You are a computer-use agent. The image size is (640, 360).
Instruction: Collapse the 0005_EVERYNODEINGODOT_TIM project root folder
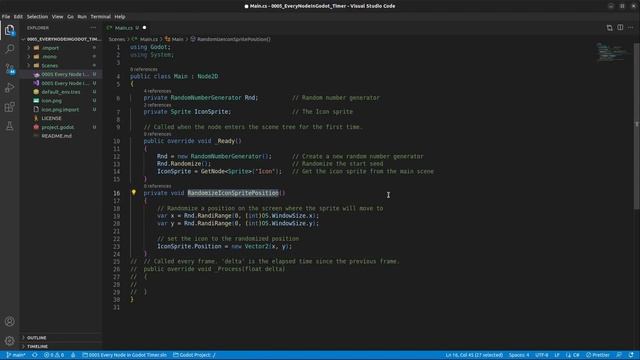coord(61,39)
